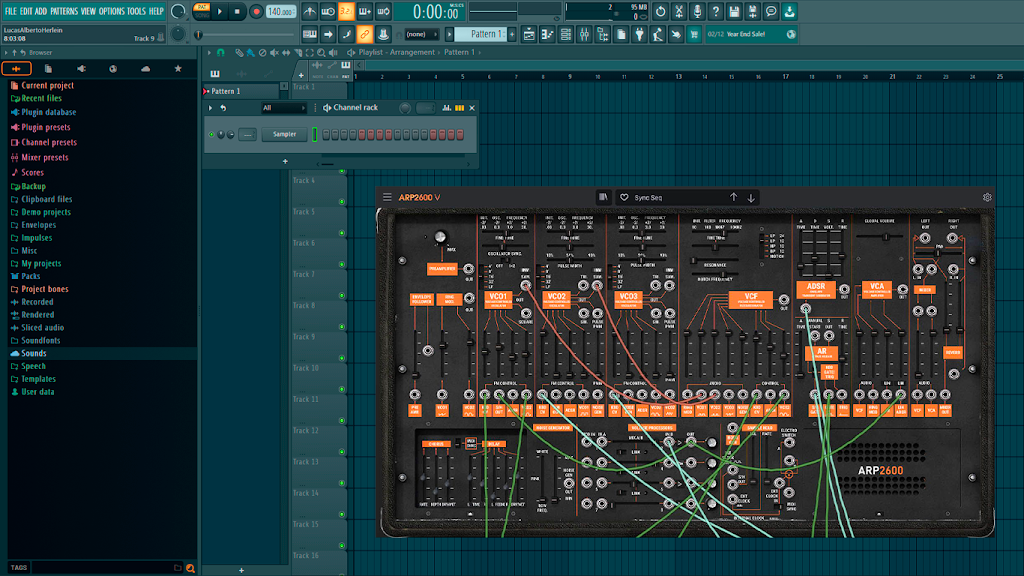Viewport: 1024px width, 576px height.
Task: Enable the 3.2.1 wait-for-input toggle
Action: coord(346,11)
